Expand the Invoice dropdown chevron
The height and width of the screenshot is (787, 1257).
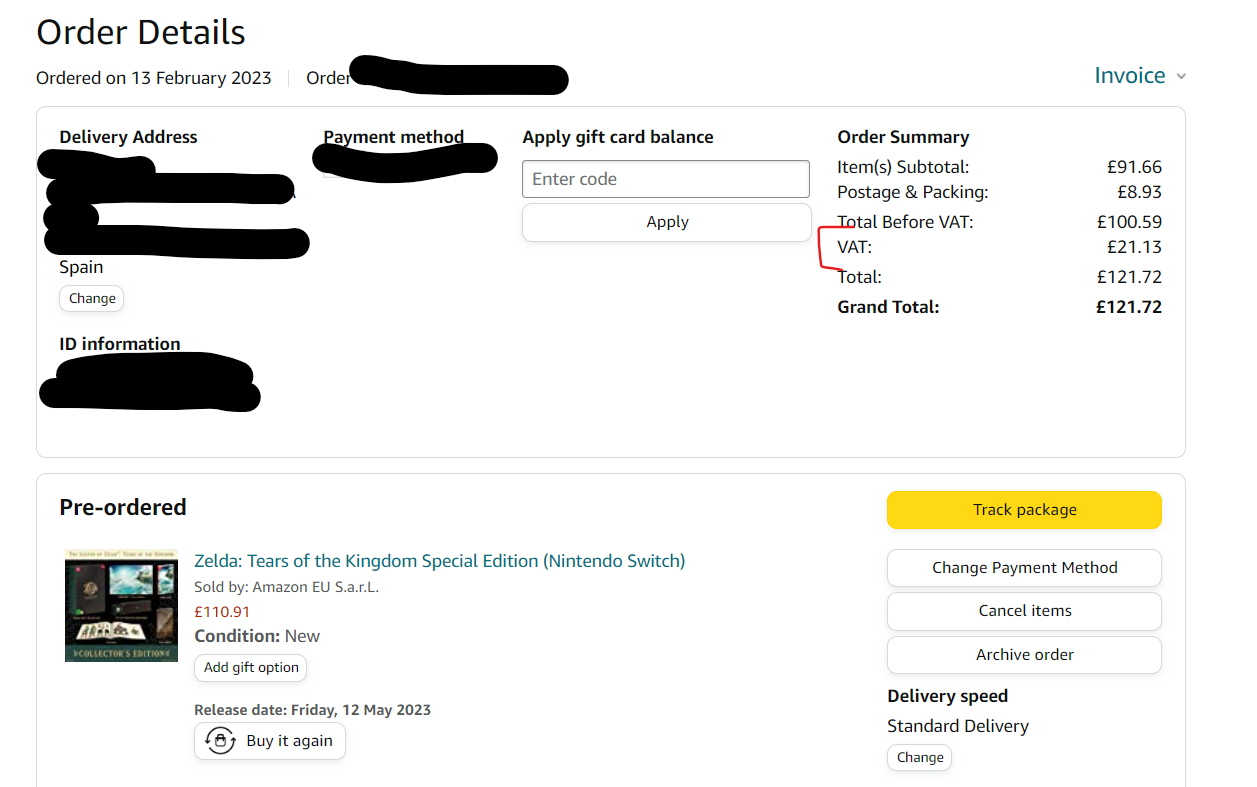pos(1181,77)
